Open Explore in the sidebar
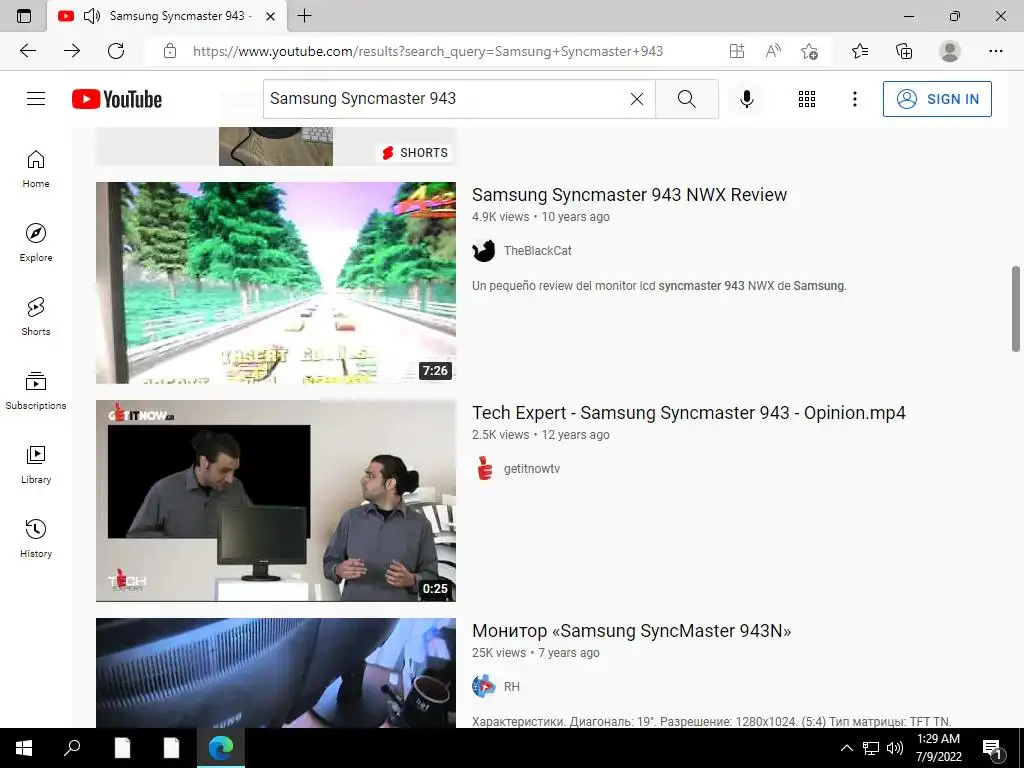 (x=36, y=243)
